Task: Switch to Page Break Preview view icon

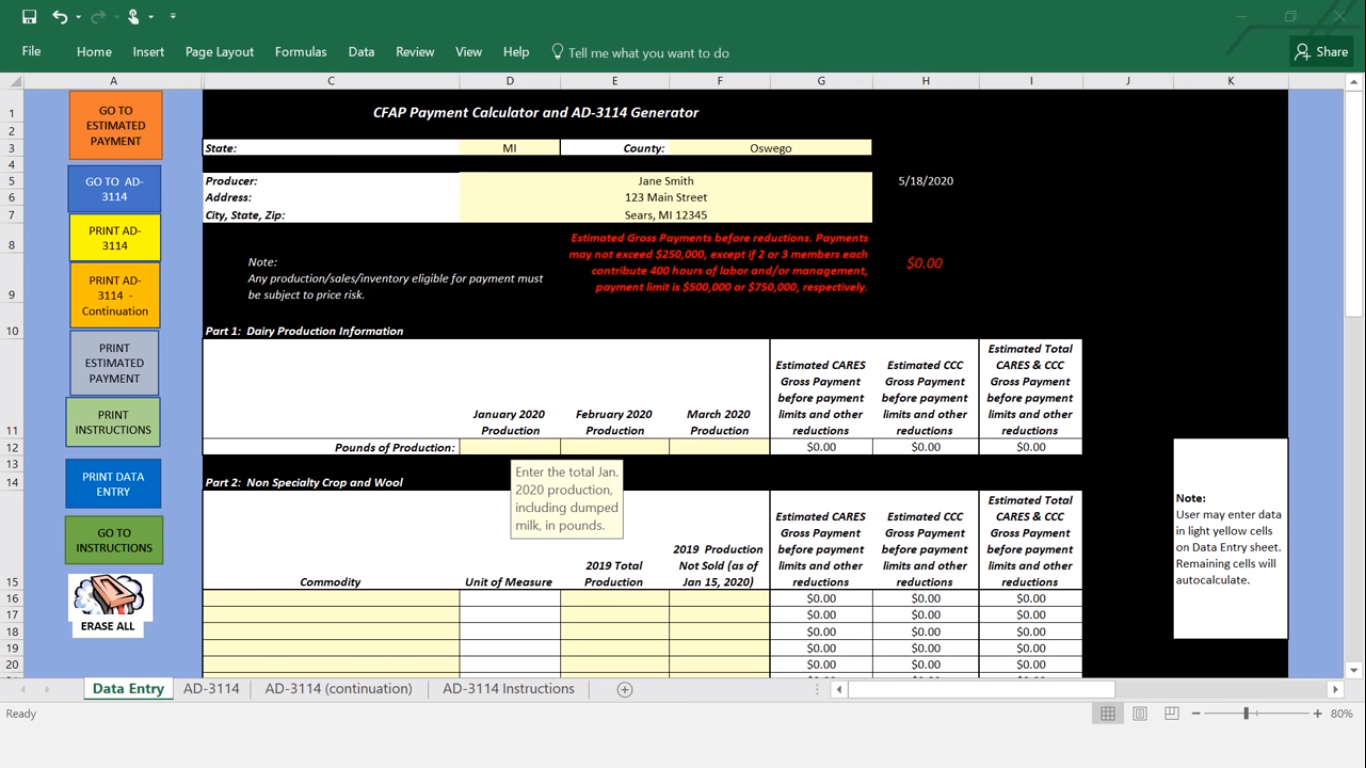Action: coord(1171,713)
